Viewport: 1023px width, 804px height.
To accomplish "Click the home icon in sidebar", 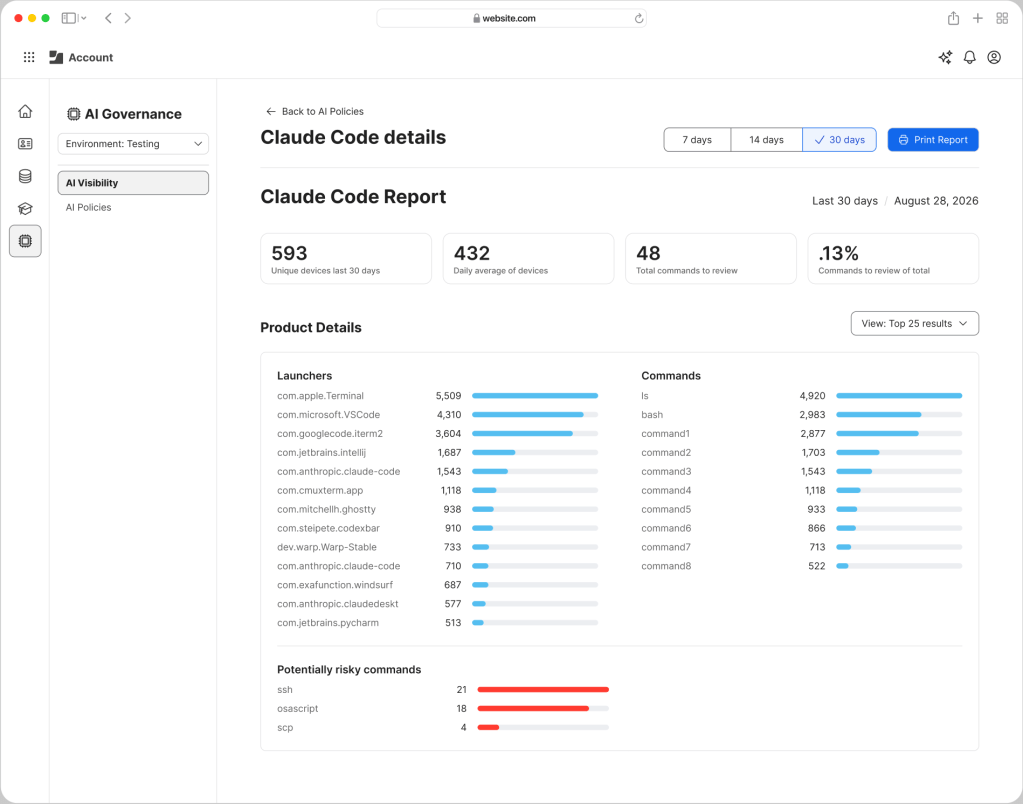I will coord(25,112).
